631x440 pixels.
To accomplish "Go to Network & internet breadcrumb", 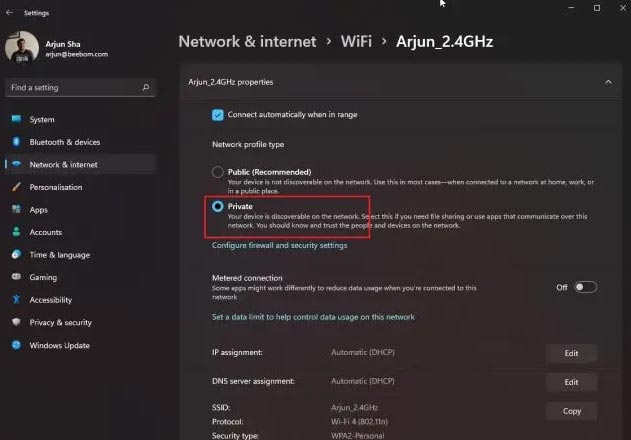I will [x=247, y=41].
